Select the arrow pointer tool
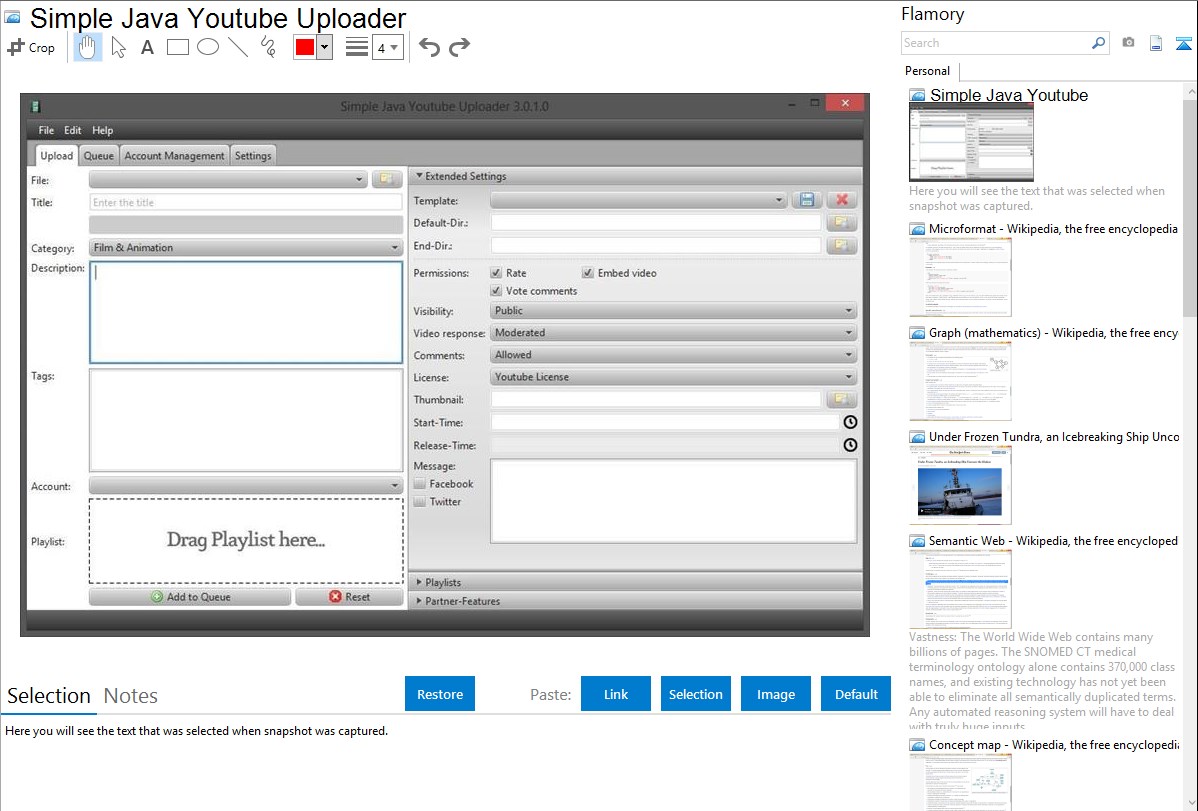Screen dimensions: 1198x811 pos(118,47)
